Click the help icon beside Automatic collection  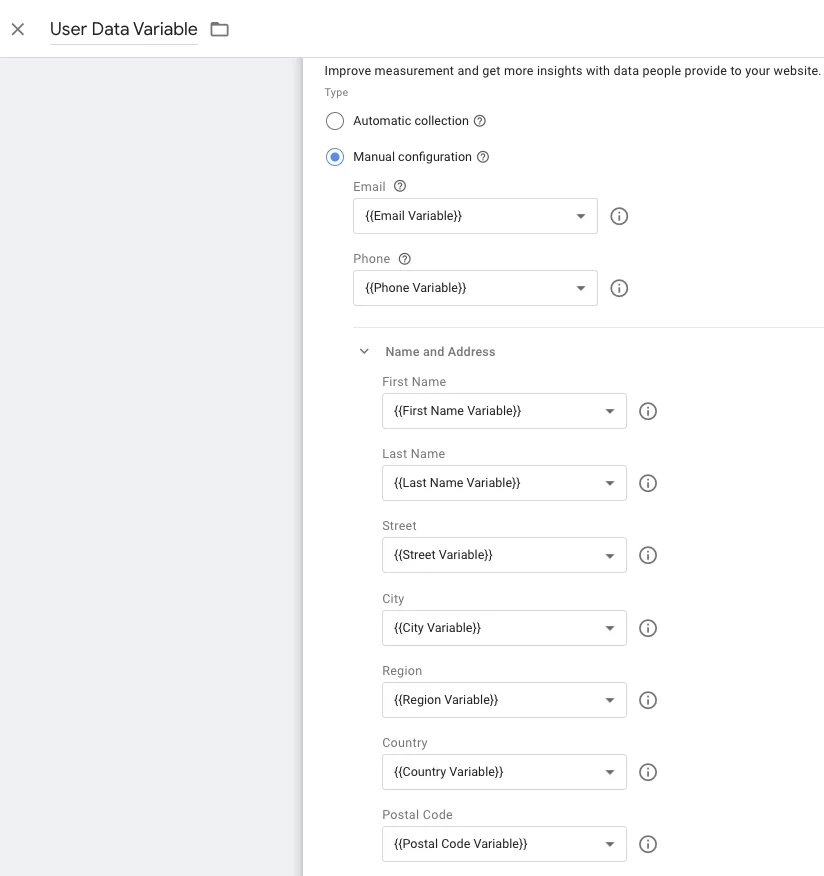(479, 121)
